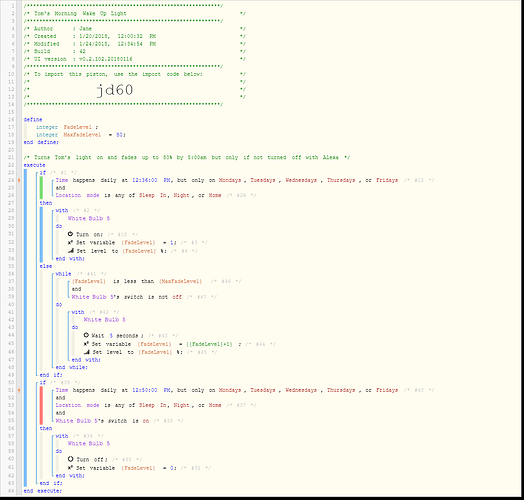Click the variable icon before Set variable FadeLevel = 1
This screenshot has width=524, height=500.
click(71, 242)
